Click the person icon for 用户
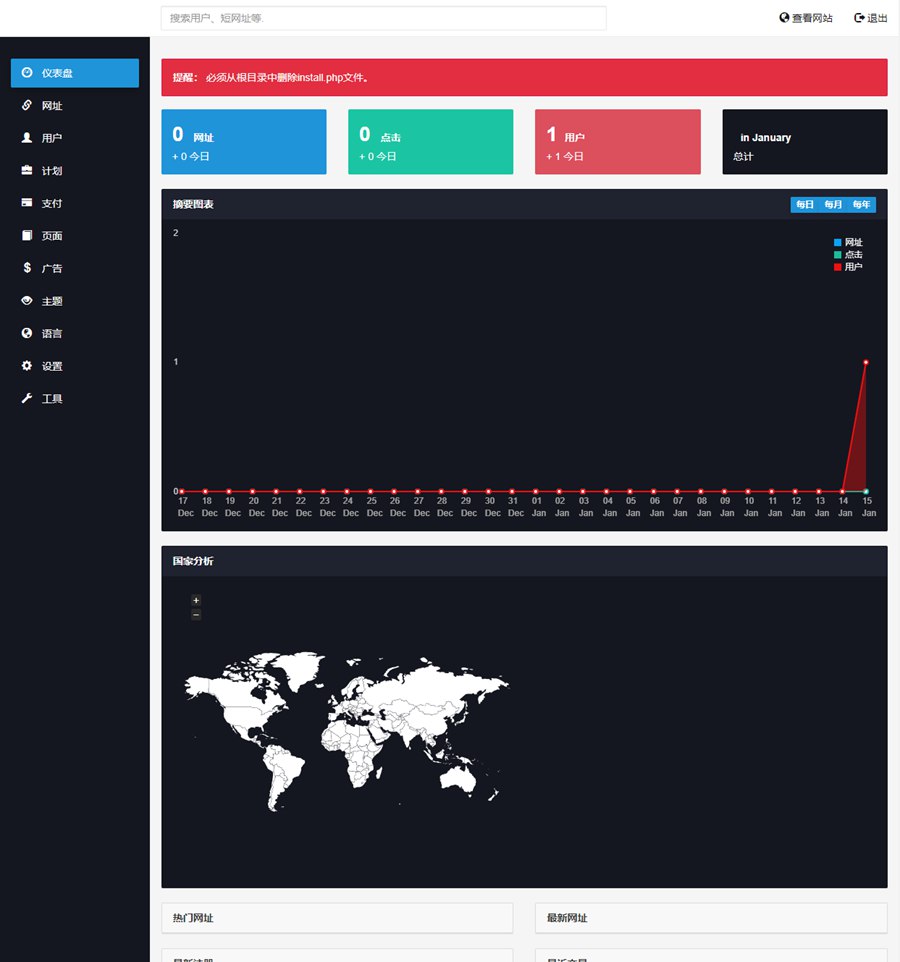This screenshot has width=900, height=962. point(27,138)
